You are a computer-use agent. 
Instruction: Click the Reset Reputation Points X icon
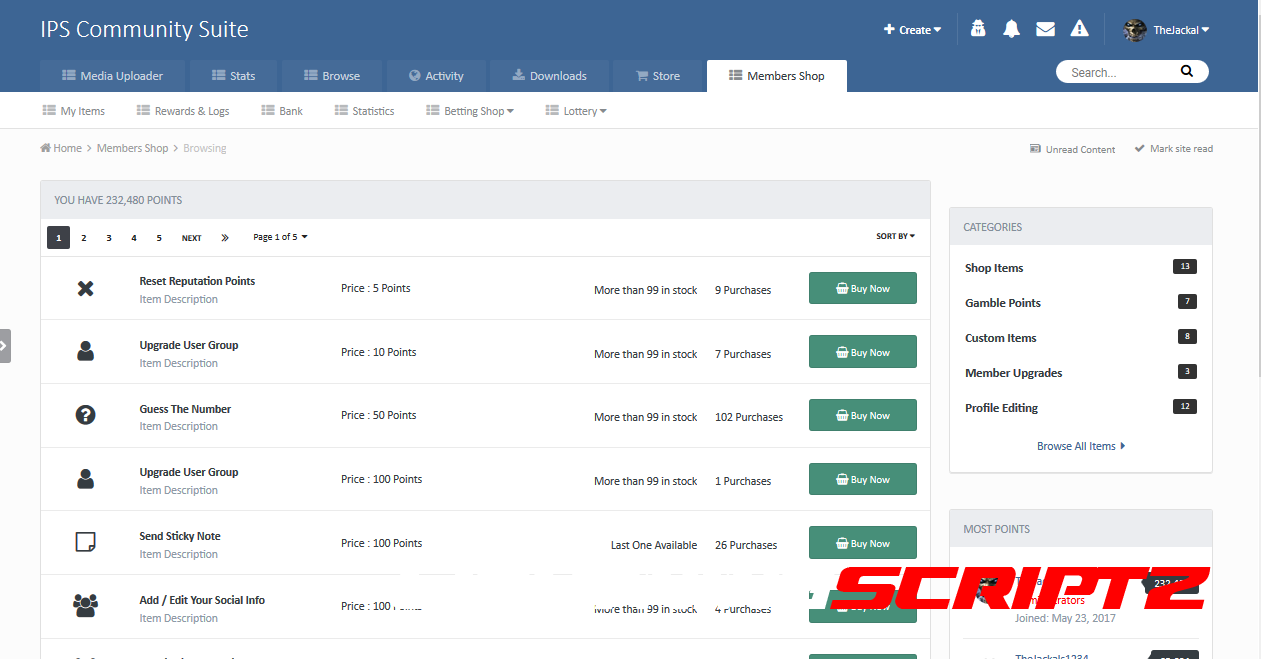point(86,289)
